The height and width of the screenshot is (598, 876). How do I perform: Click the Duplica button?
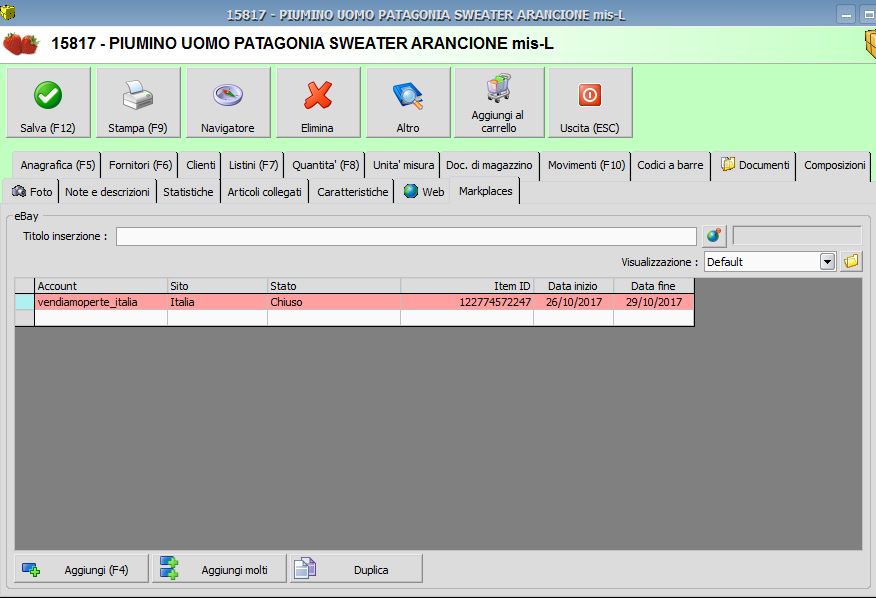pyautogui.click(x=356, y=569)
